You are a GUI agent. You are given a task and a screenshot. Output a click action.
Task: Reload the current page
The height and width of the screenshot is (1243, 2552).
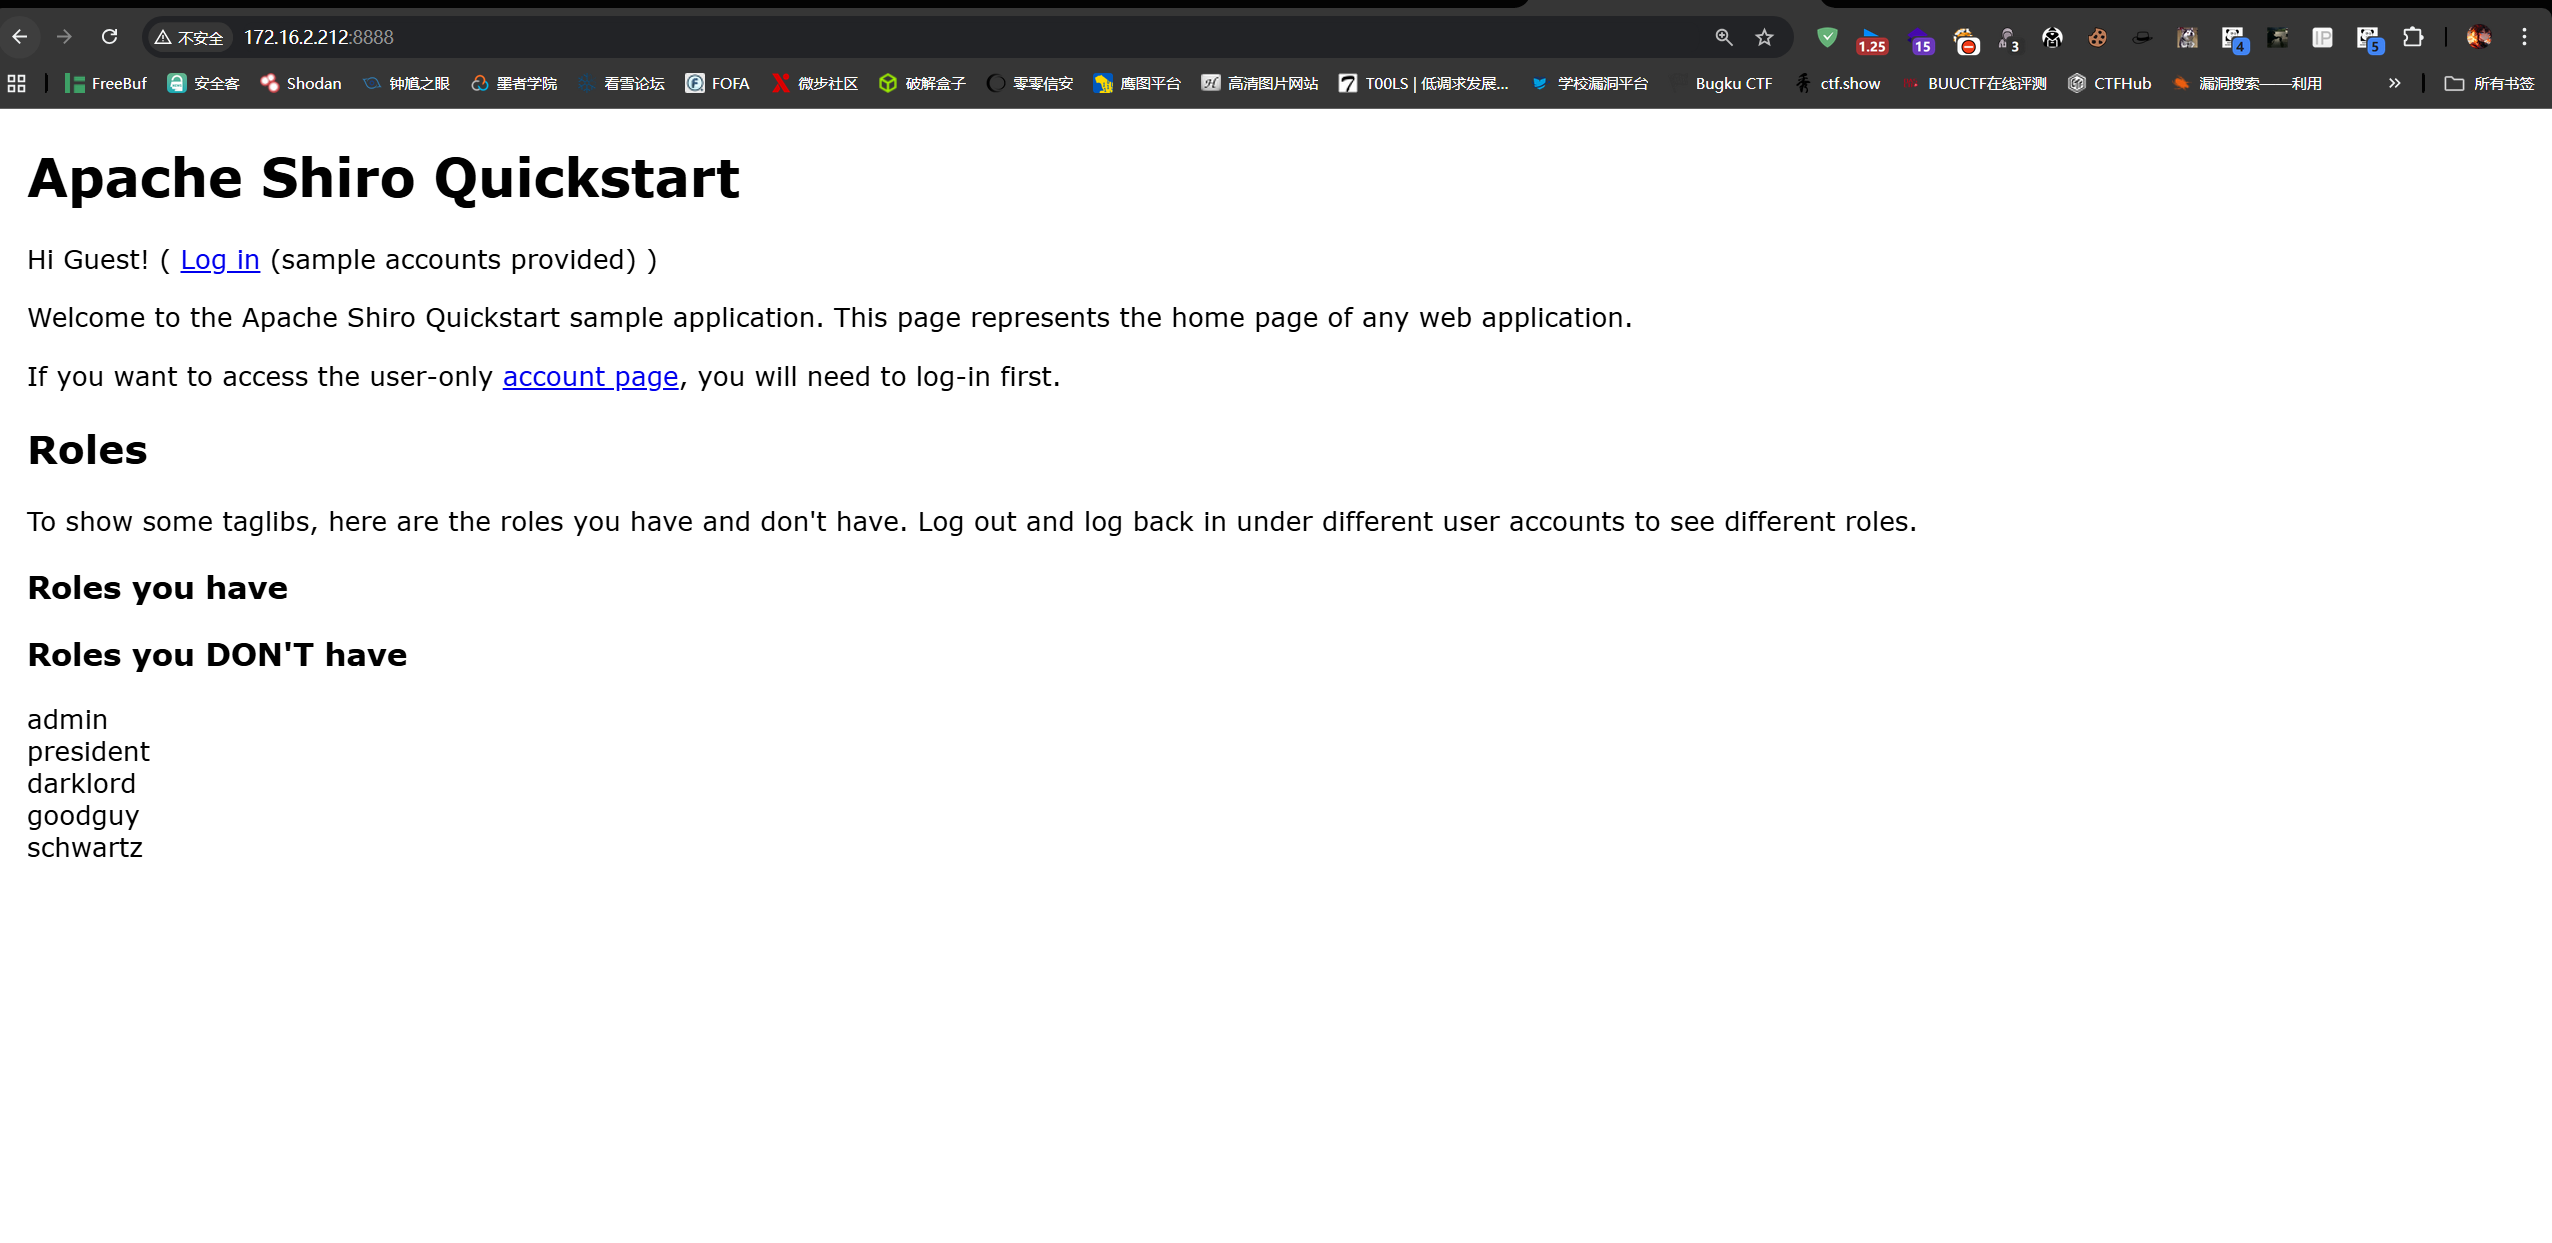[x=110, y=37]
